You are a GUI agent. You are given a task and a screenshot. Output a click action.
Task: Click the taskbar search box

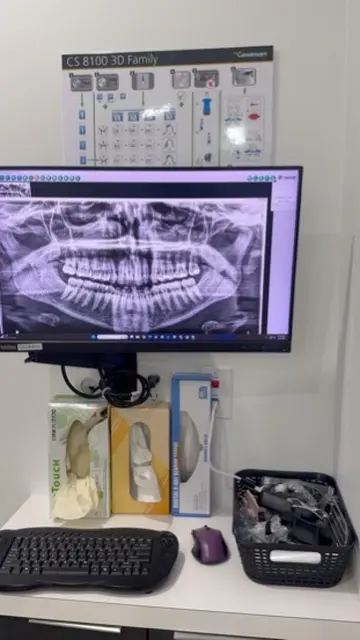coord(113,337)
